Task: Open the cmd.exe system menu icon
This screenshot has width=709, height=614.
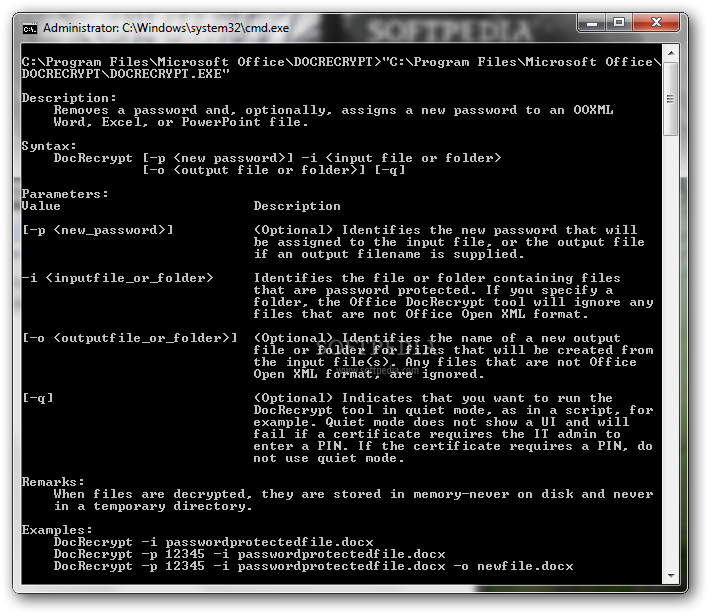Action: (x=29, y=29)
